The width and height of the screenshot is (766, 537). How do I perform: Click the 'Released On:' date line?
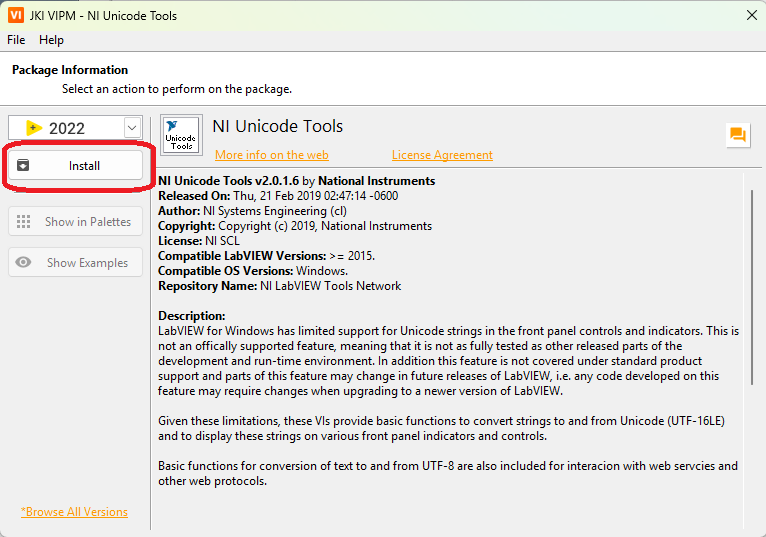point(278,196)
